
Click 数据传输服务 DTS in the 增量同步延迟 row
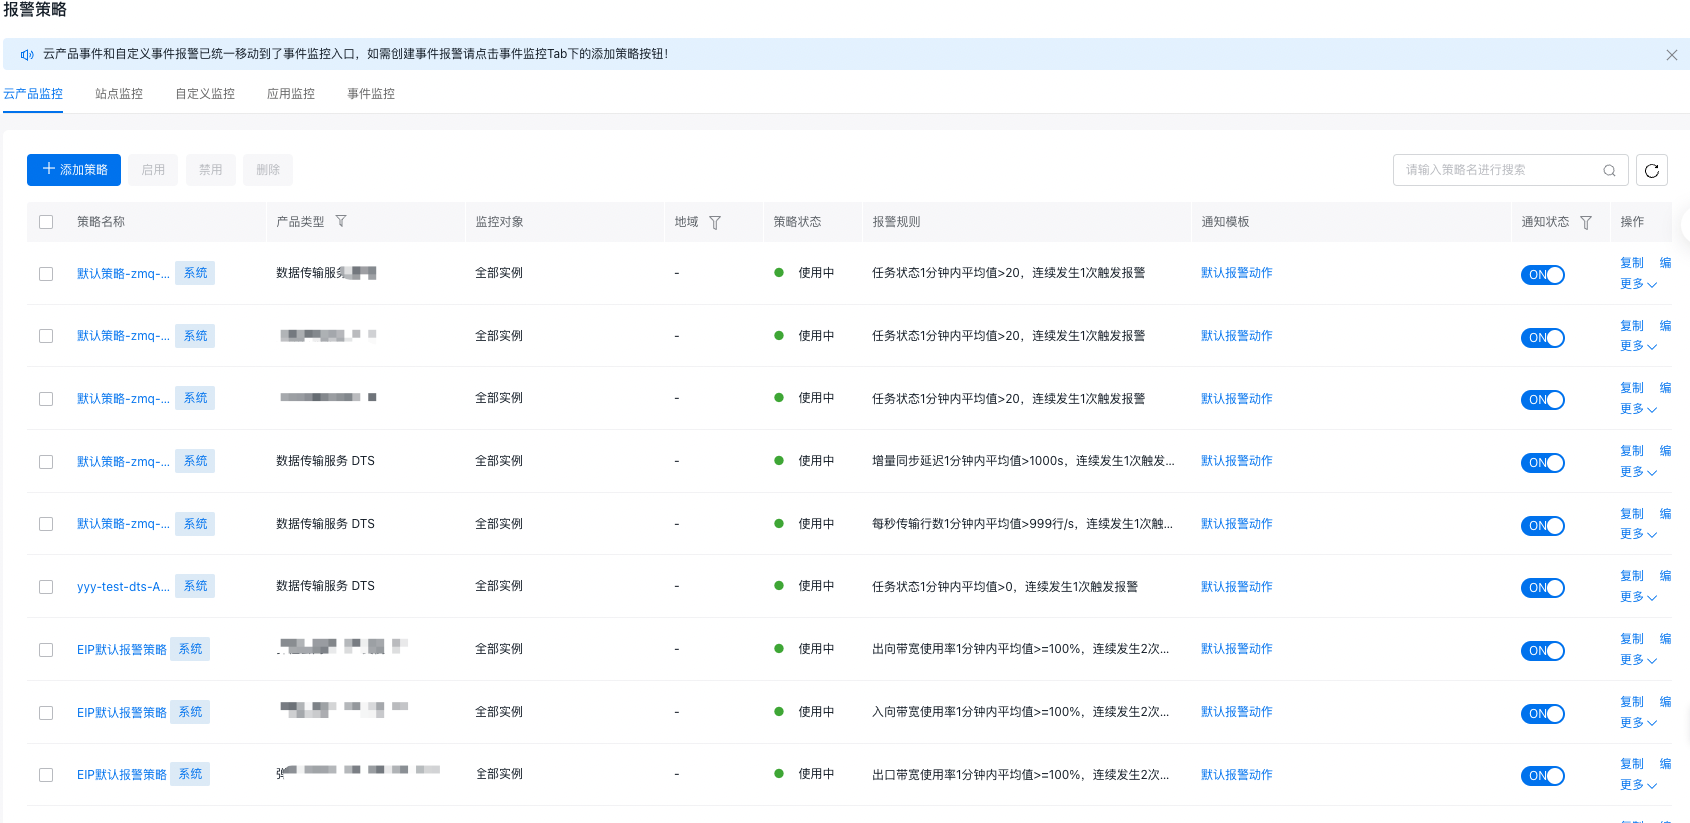coord(325,461)
